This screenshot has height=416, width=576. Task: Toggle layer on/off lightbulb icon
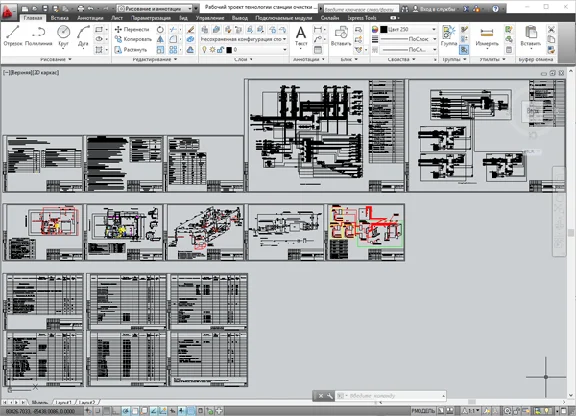pos(205,50)
